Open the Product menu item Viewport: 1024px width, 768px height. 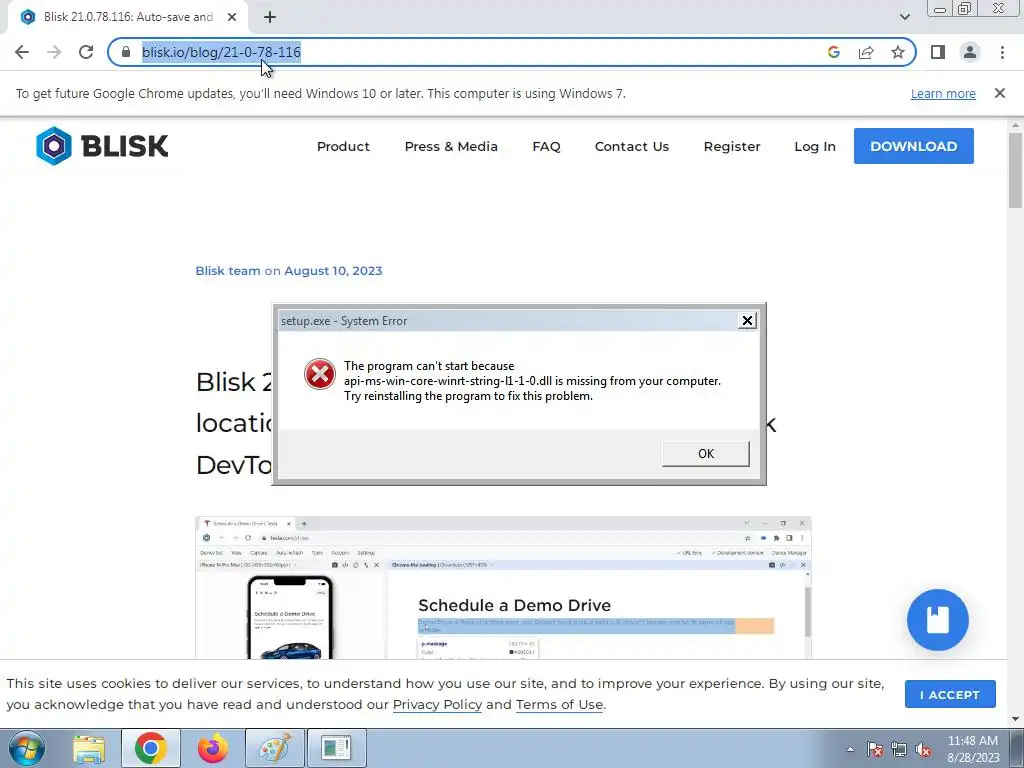(x=343, y=146)
